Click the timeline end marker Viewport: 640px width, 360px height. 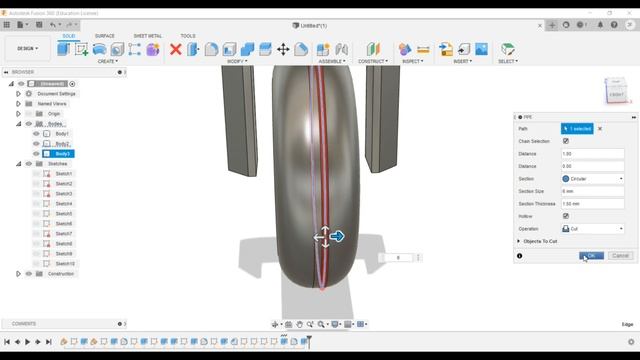coord(309,341)
